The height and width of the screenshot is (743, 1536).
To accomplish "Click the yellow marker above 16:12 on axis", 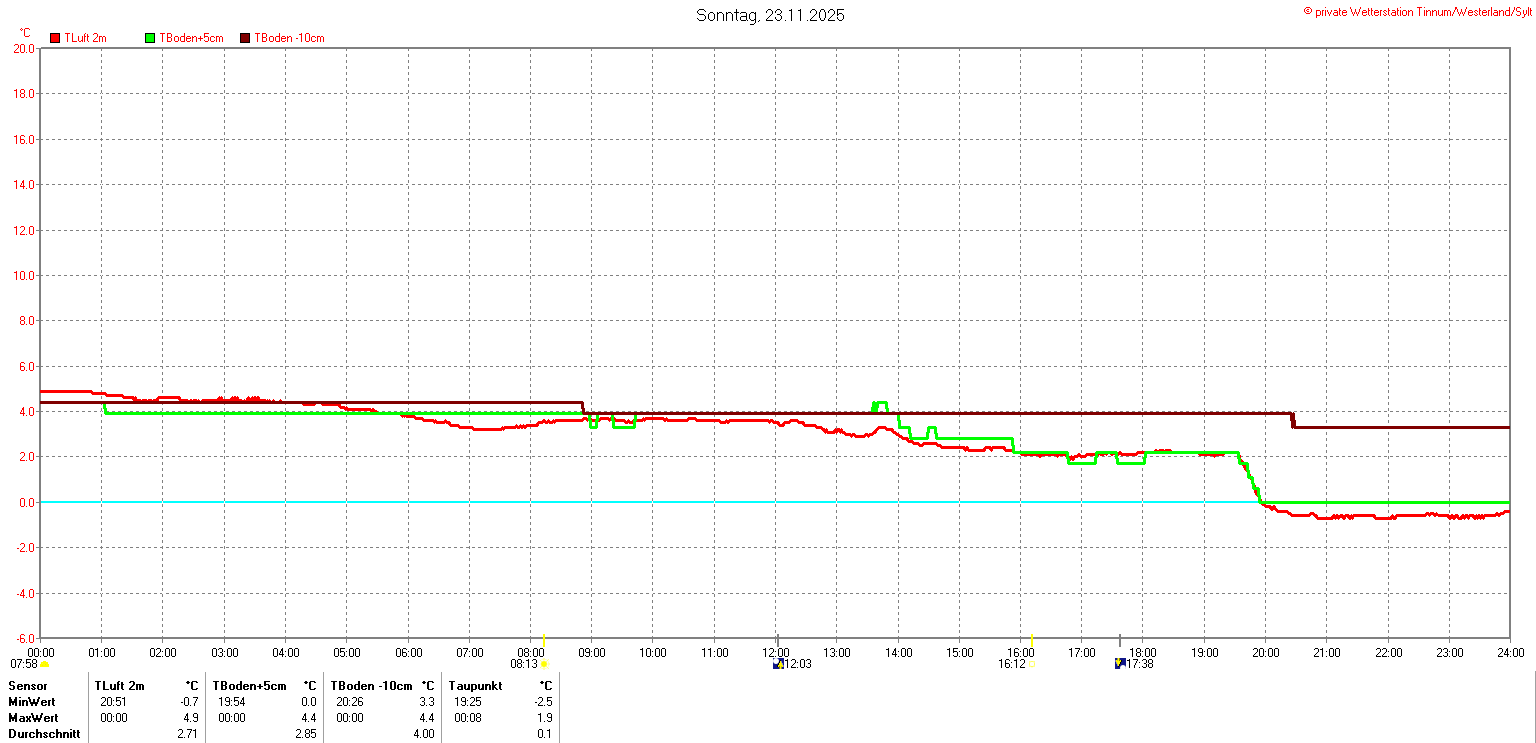I will click(1032, 639).
